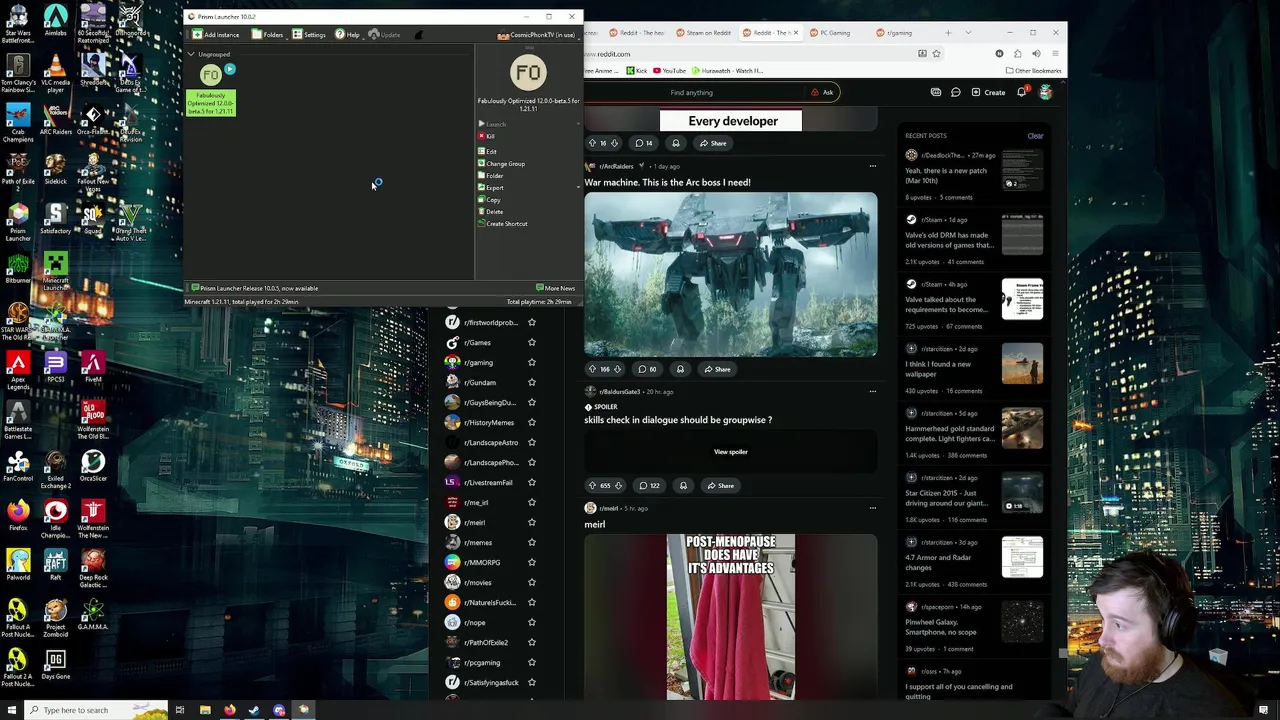Viewport: 1280px width, 720px height.
Task: Collapse the Ungrouped instance group
Action: 191,54
